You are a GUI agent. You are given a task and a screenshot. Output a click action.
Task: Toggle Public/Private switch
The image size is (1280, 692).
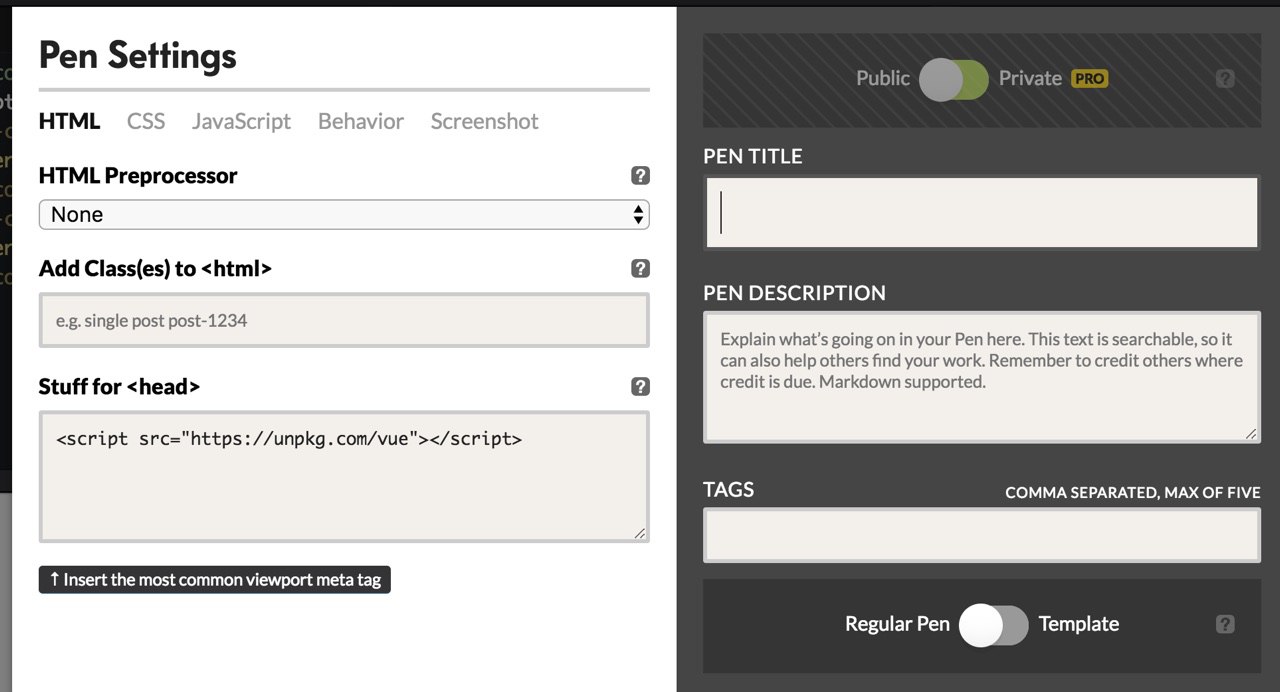pos(954,79)
